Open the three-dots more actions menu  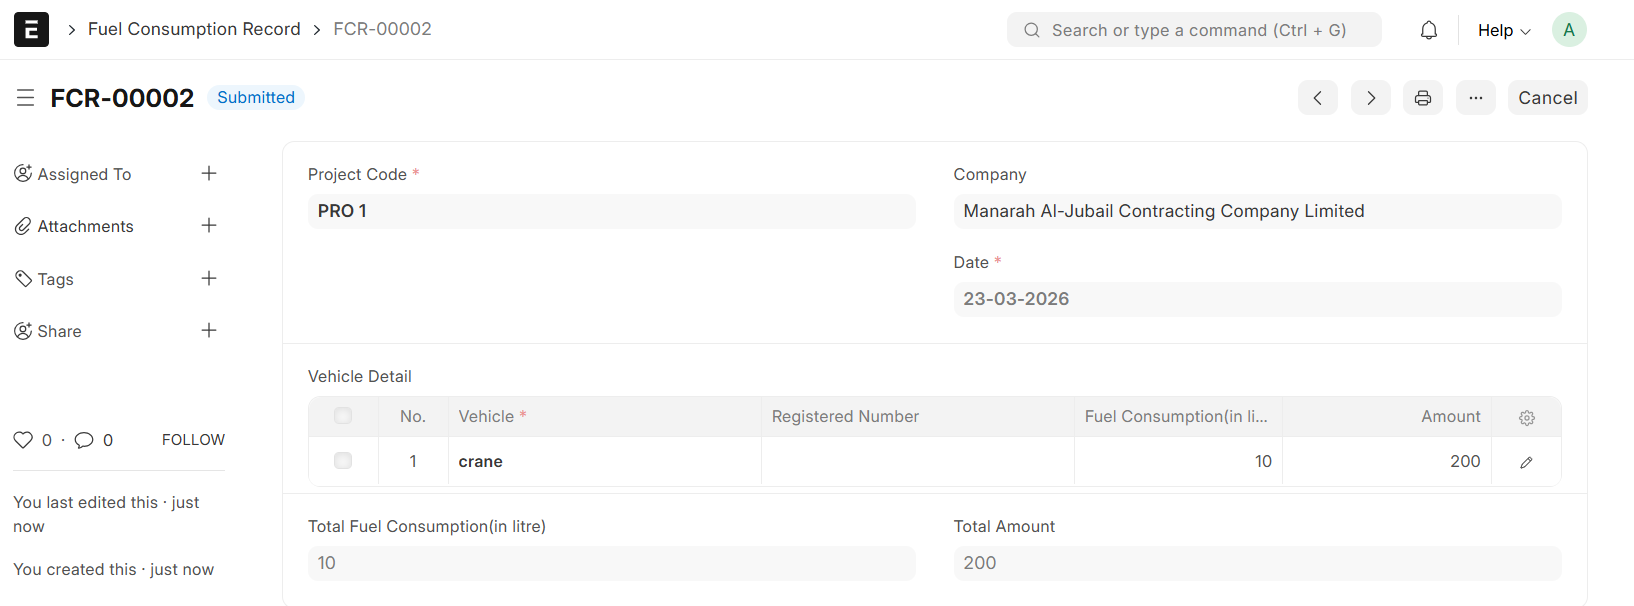[1475, 98]
